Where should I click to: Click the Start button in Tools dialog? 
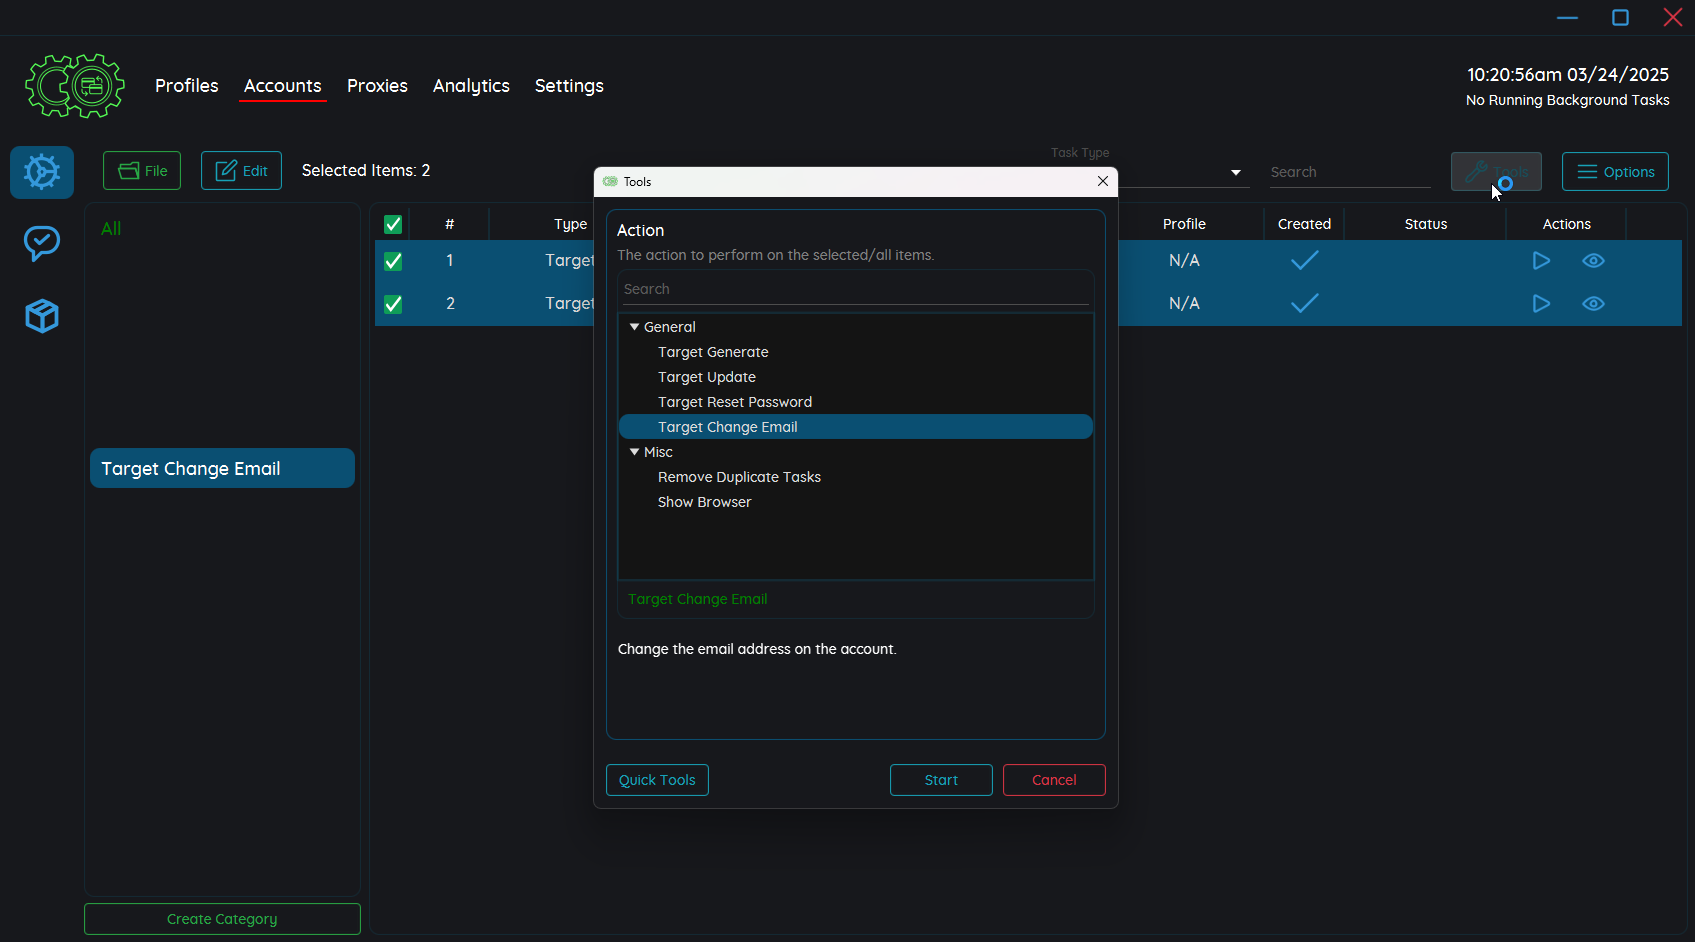tap(940, 780)
